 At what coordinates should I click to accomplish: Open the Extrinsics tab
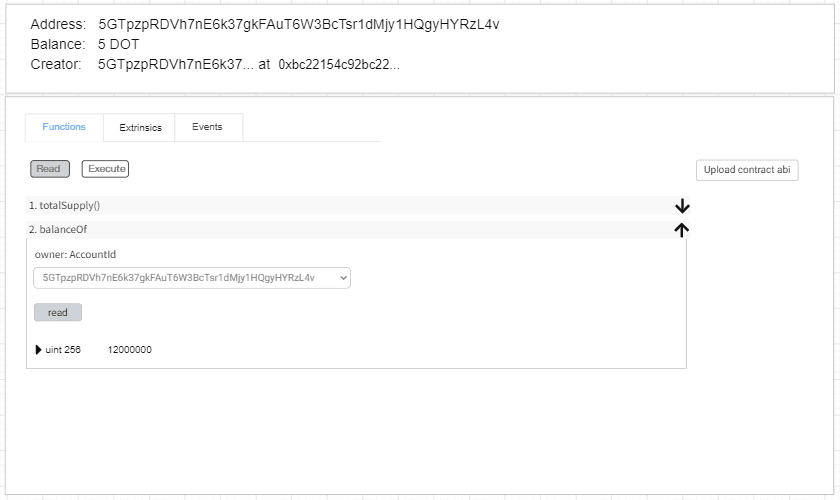140,128
